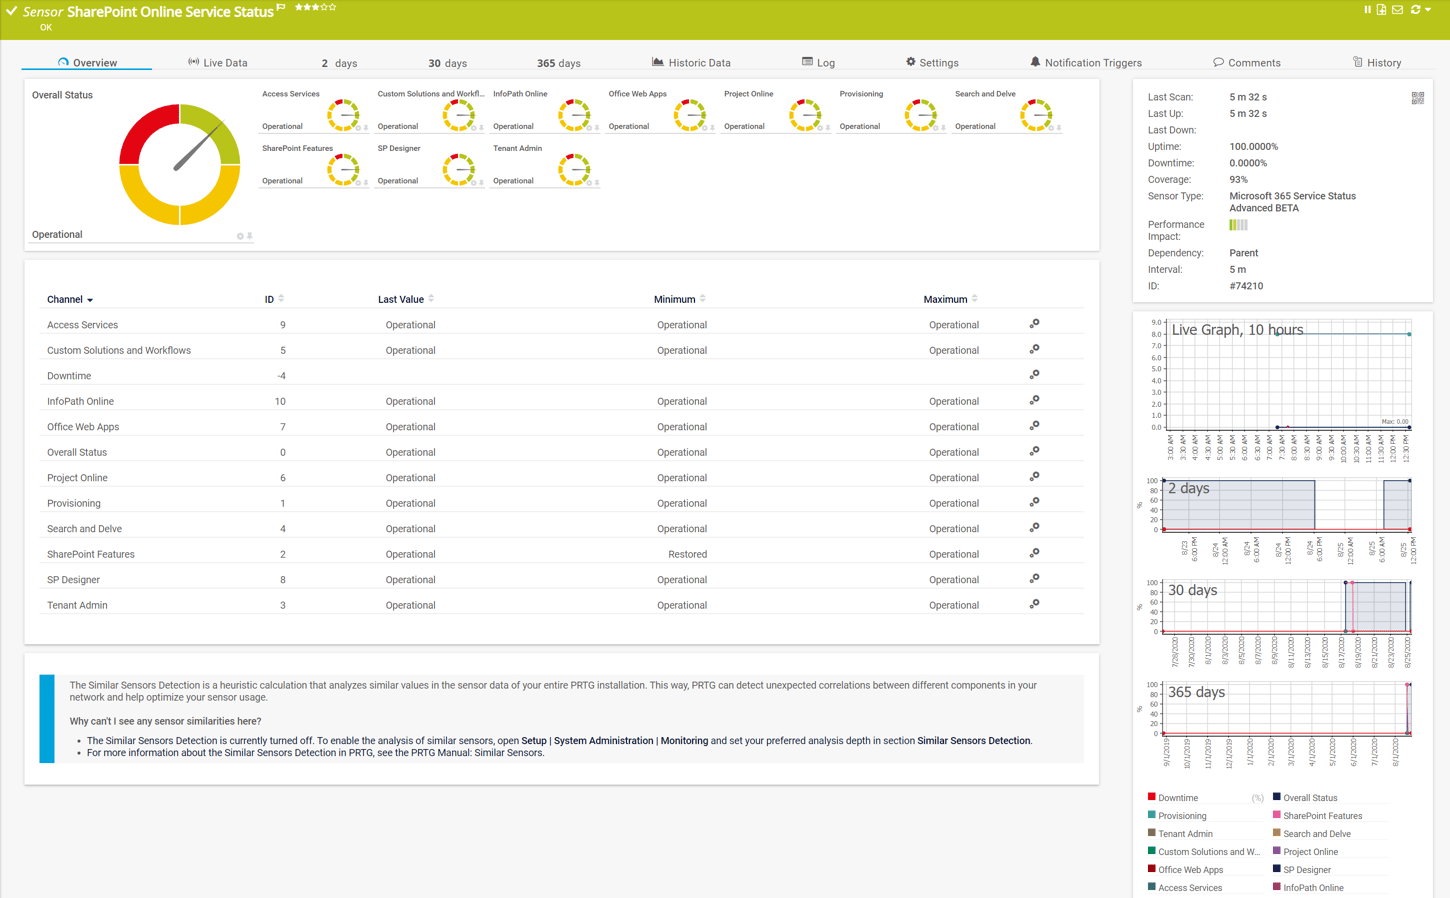Viewport: 1450px width, 898px height.
Task: Set priority by clicking the fourth star
Action: [x=323, y=7]
